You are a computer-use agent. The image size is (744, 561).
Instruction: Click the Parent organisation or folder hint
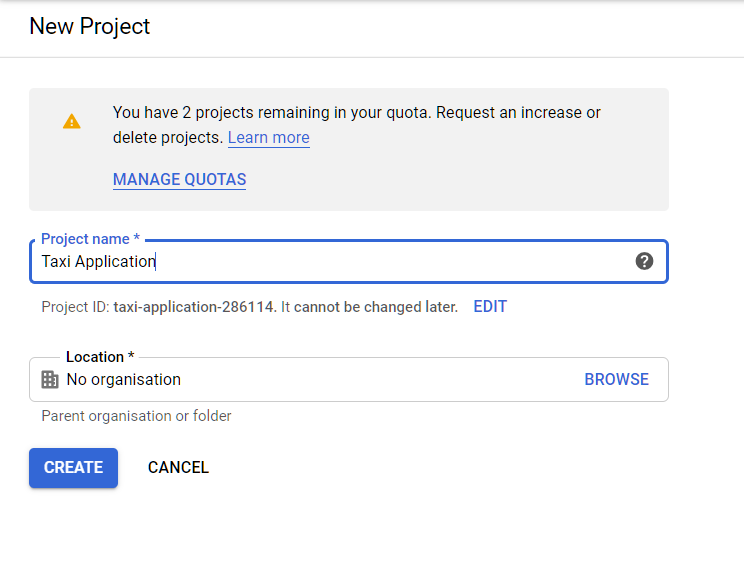pos(136,416)
